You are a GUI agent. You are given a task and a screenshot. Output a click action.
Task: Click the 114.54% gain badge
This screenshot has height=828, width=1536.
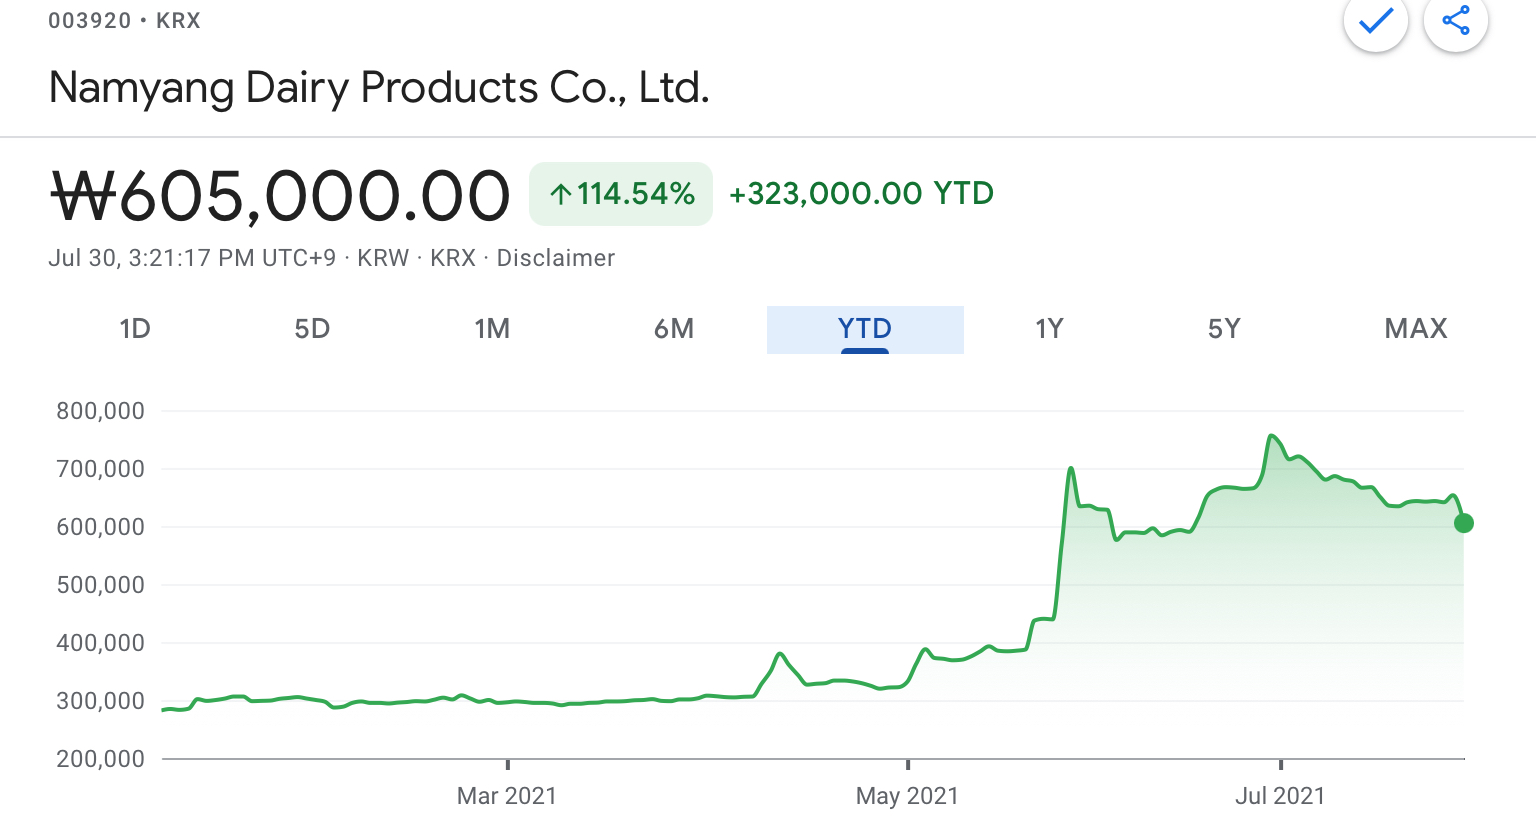pyautogui.click(x=621, y=194)
